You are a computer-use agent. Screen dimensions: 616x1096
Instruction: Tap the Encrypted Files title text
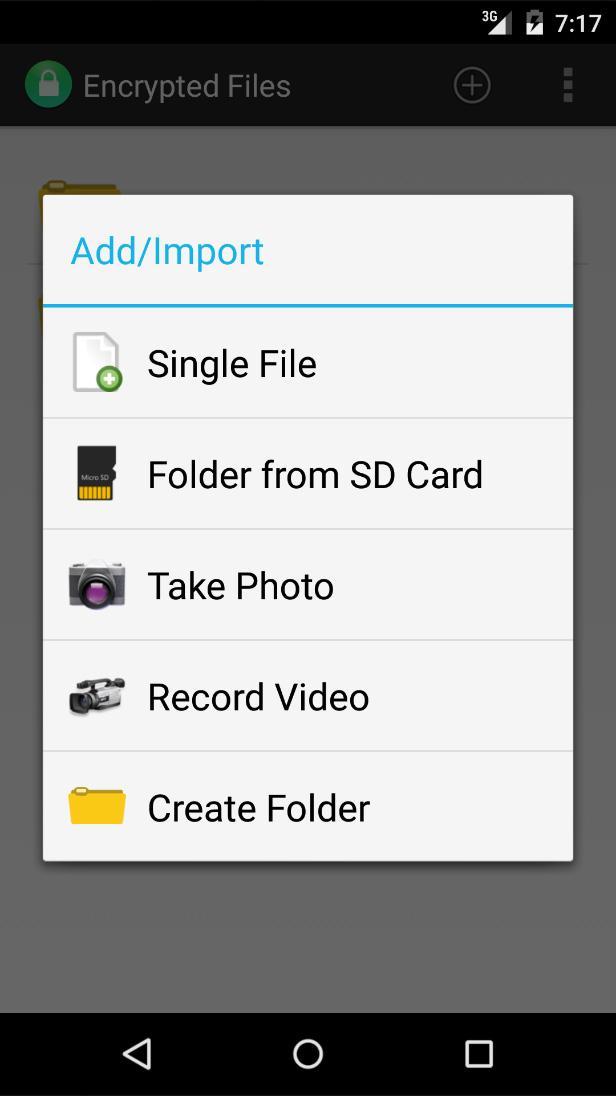[x=187, y=86]
